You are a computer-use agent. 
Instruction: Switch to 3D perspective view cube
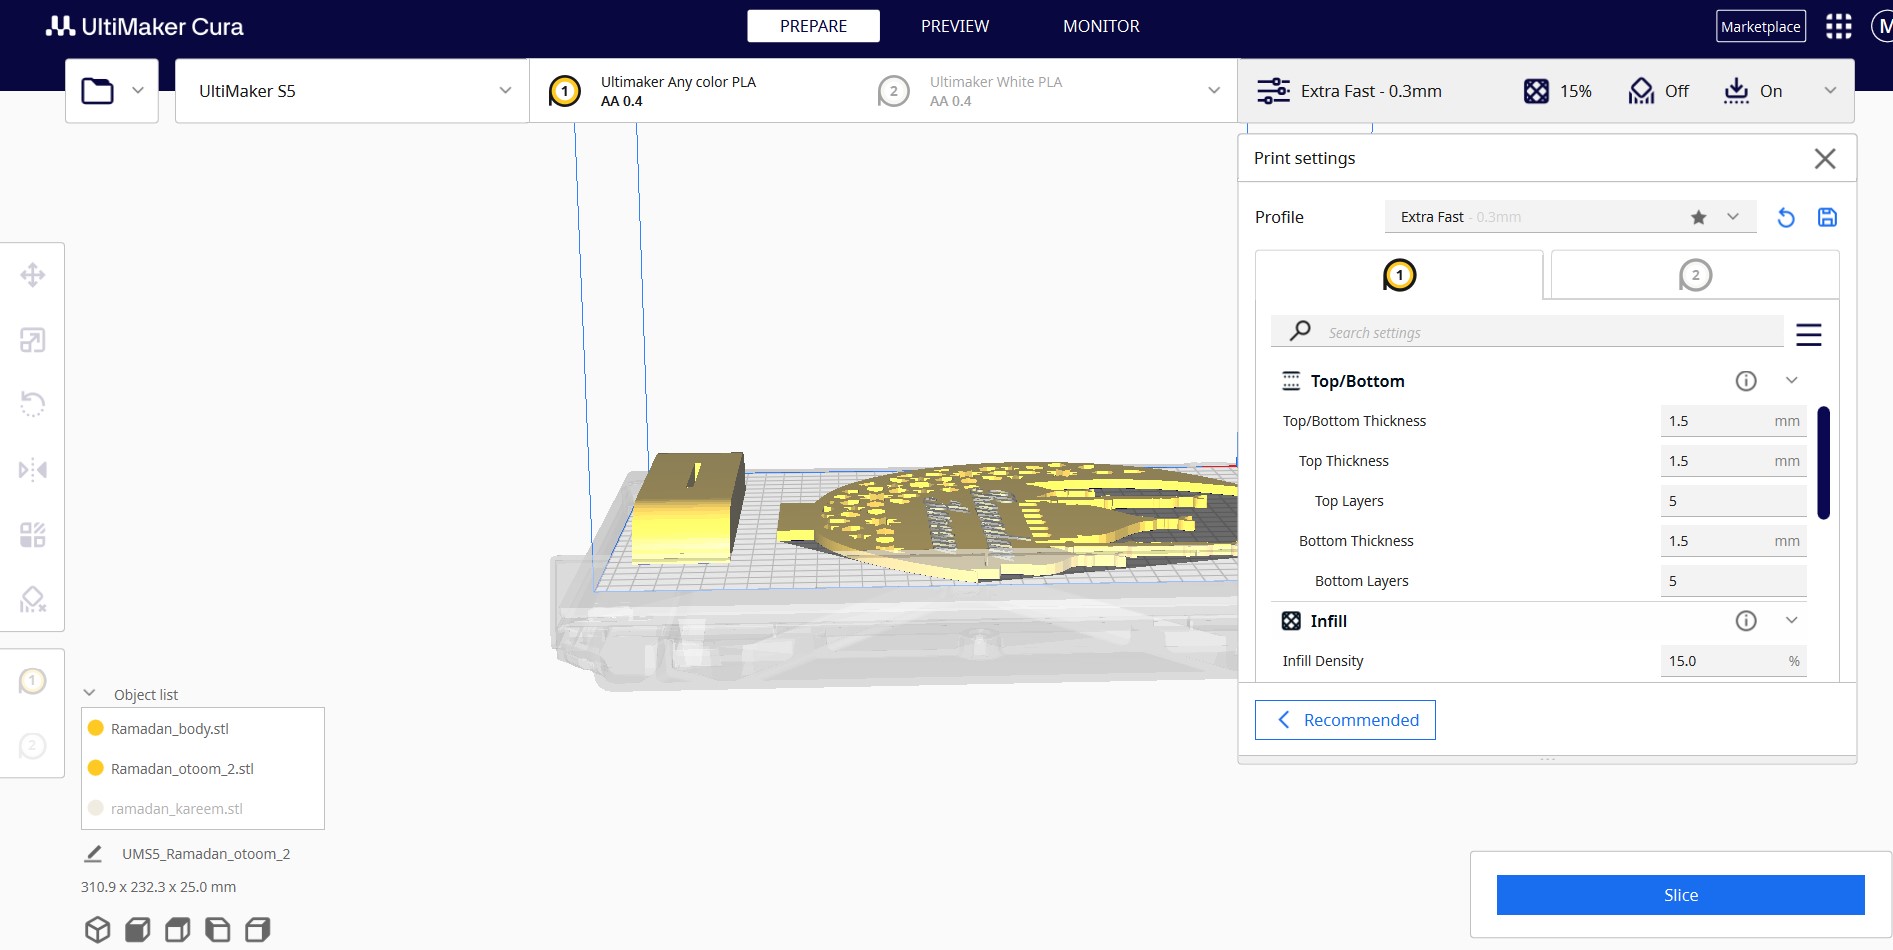point(97,930)
